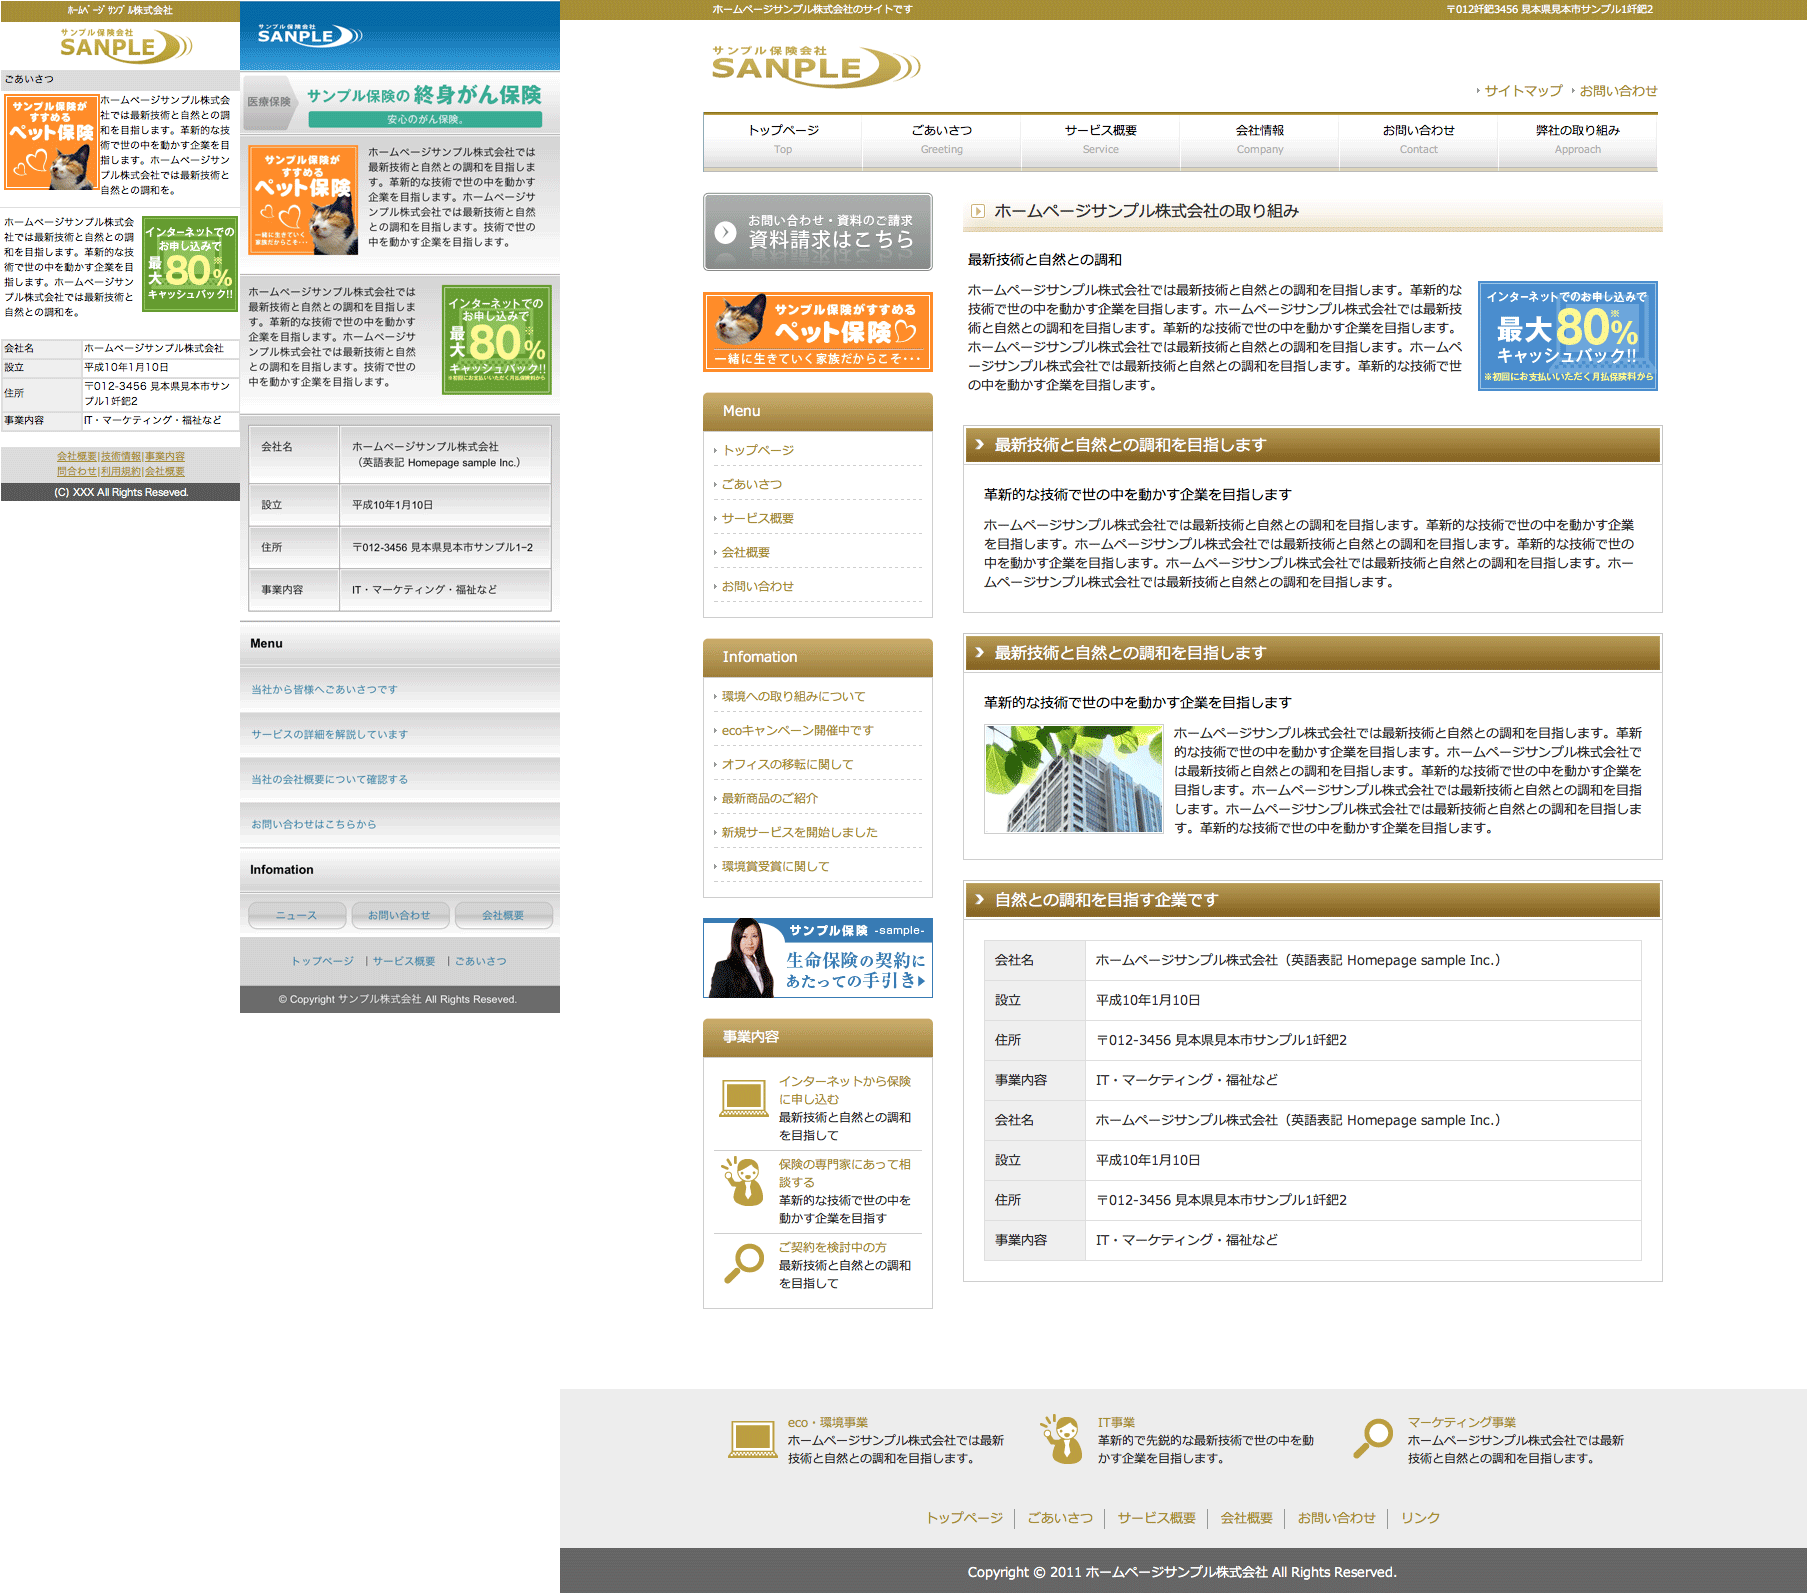Screen dimensions: 1807x1593
Task: Click the consultant person icon in 事業内容 sidebar
Action: [743, 1181]
